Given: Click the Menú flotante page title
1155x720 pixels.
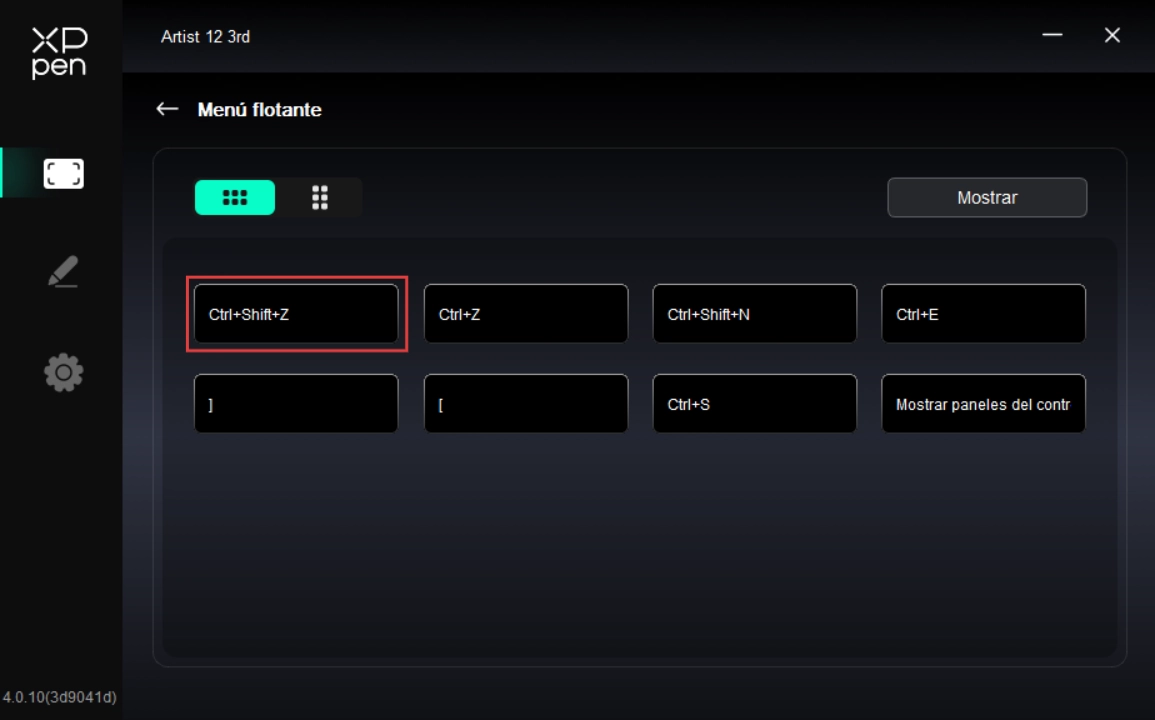Looking at the screenshot, I should point(259,110).
